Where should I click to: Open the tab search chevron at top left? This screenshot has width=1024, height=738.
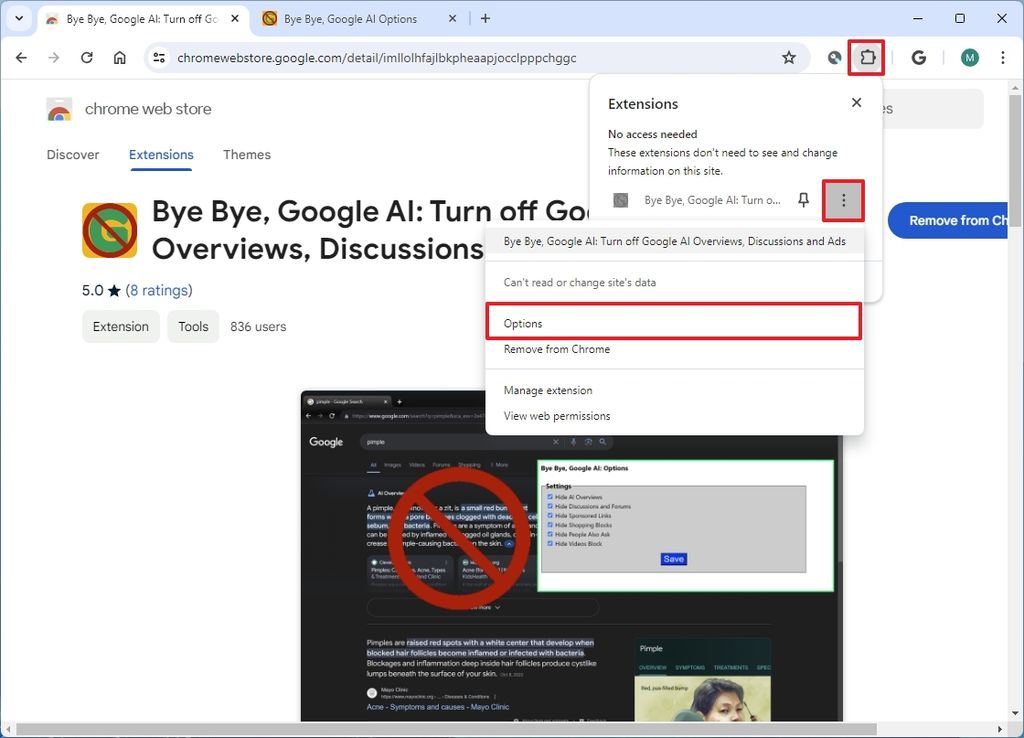18,18
